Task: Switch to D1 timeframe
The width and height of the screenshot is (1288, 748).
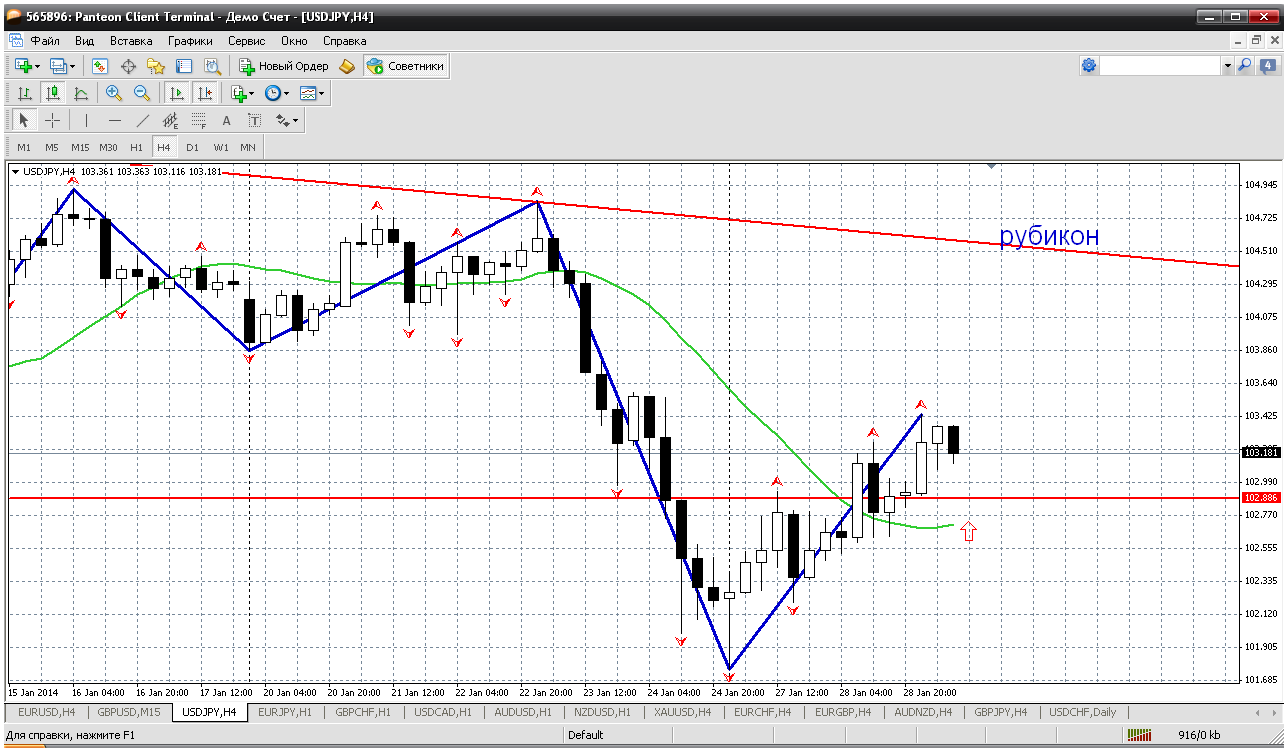Action: coord(192,147)
